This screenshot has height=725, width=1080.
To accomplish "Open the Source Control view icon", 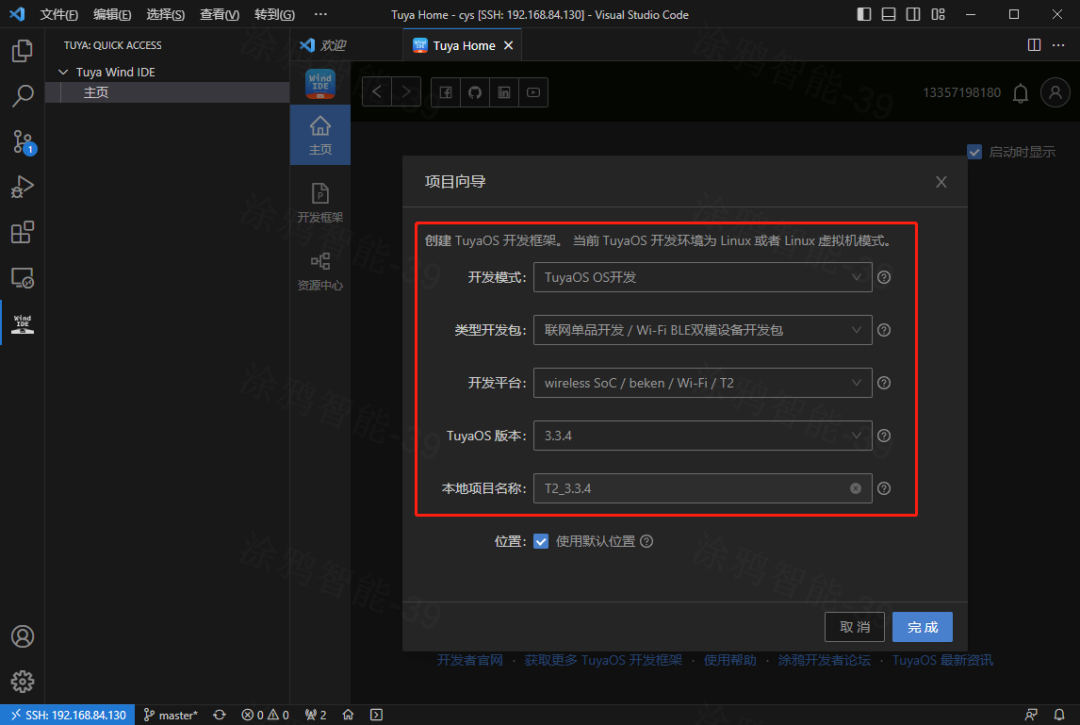I will click(x=22, y=142).
